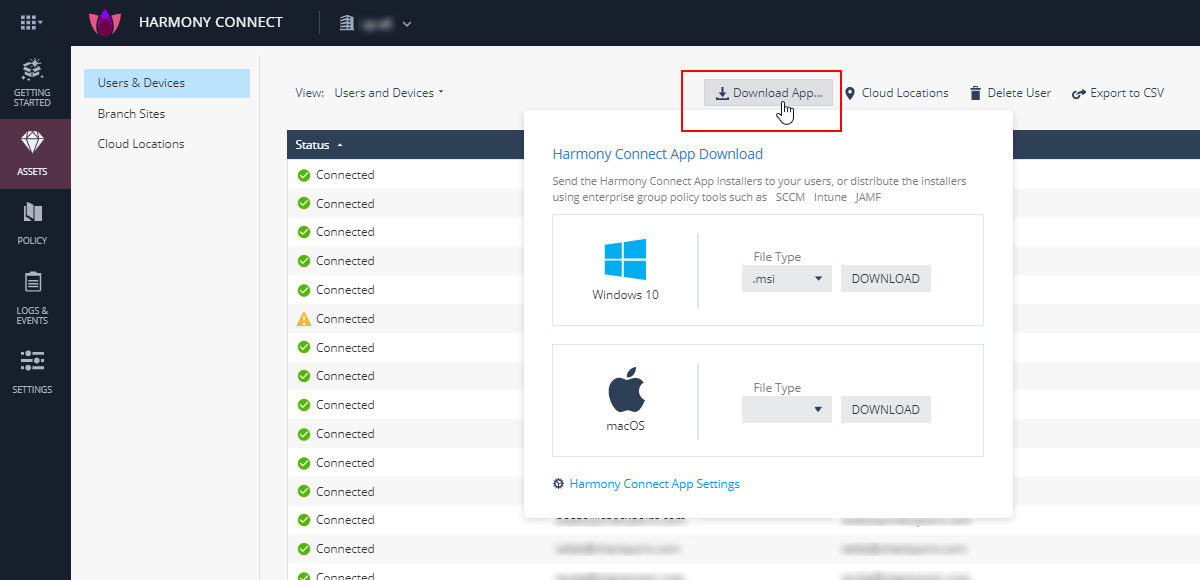The image size is (1200, 580).
Task: Click the SCCM text in the popup
Action: (x=791, y=197)
